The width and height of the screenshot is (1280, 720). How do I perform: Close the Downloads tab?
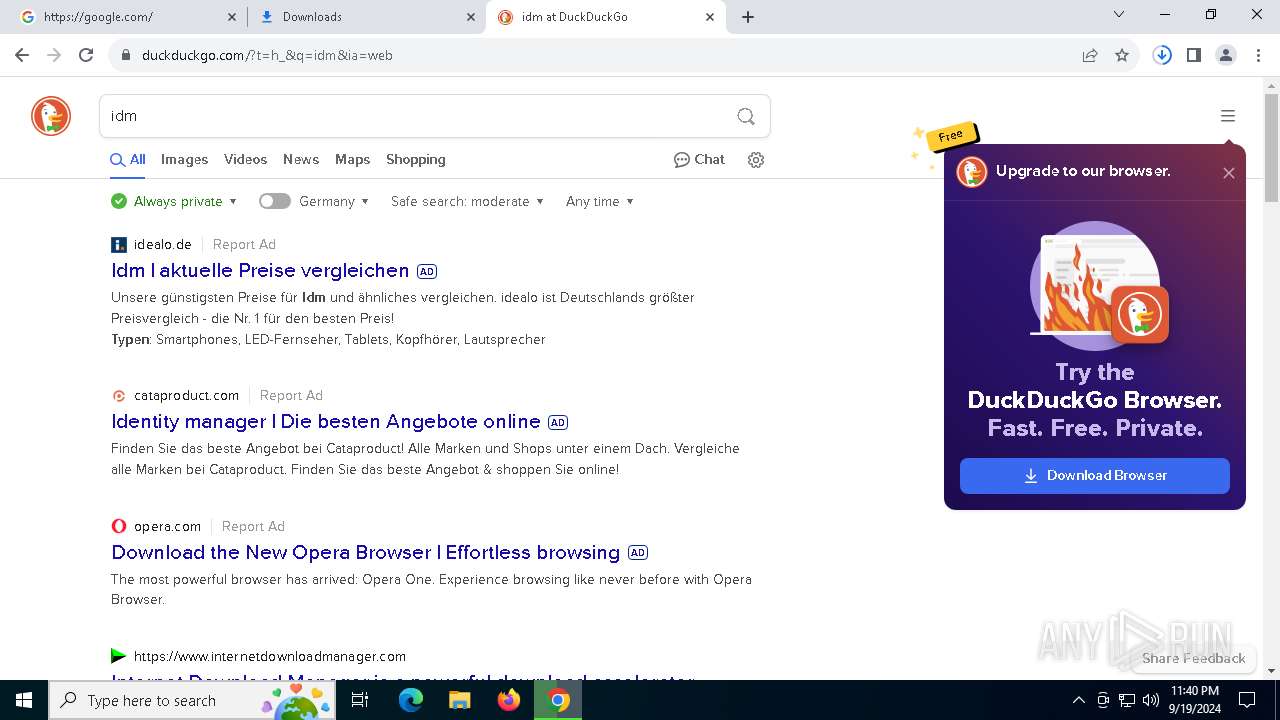(x=470, y=17)
